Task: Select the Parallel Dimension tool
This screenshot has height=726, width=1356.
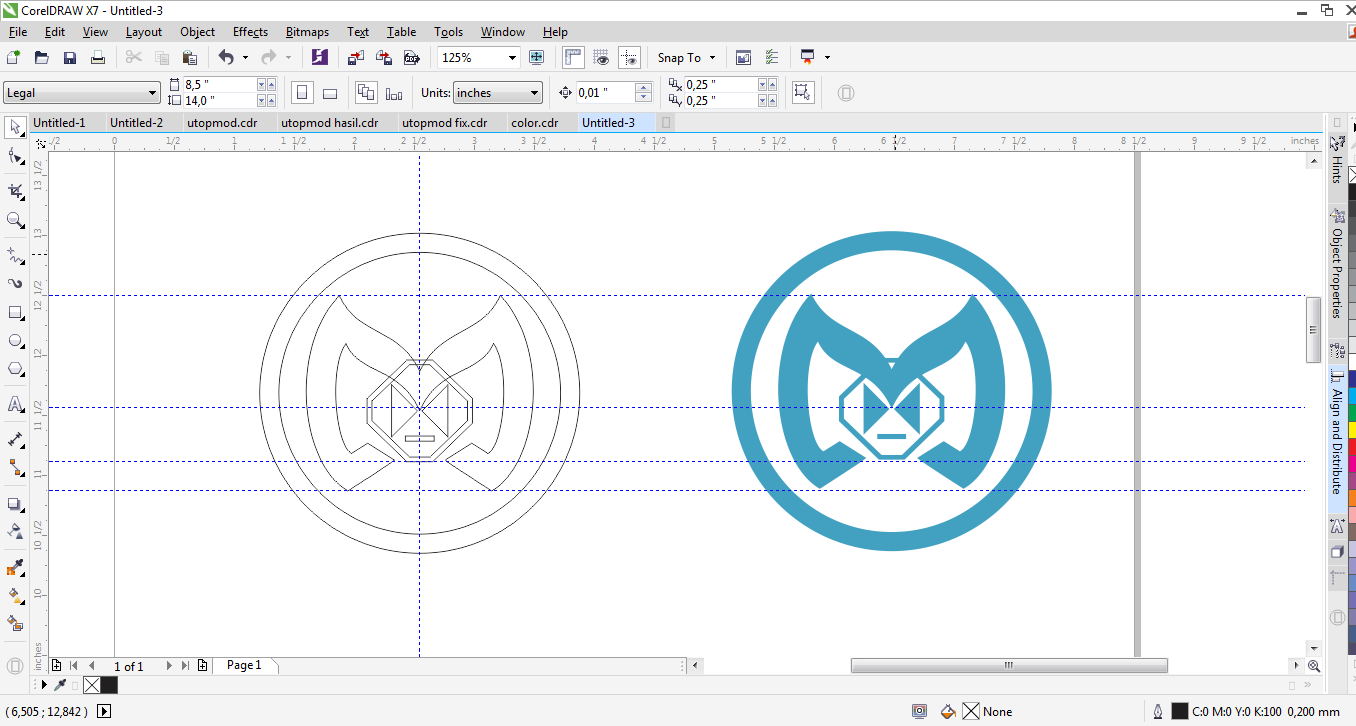Action: [x=15, y=439]
